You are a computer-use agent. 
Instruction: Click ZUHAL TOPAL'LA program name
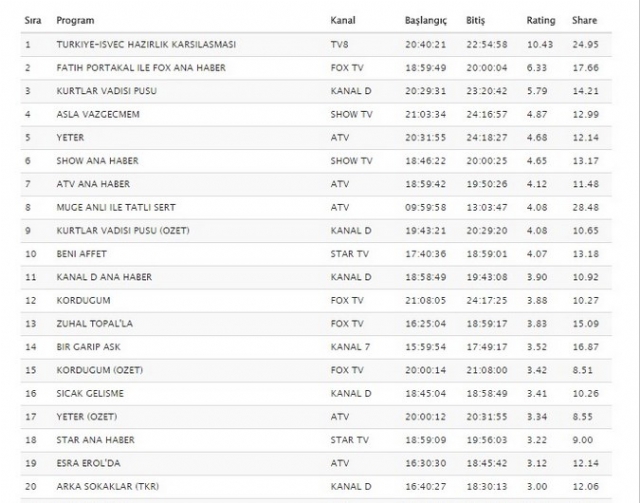click(95, 323)
